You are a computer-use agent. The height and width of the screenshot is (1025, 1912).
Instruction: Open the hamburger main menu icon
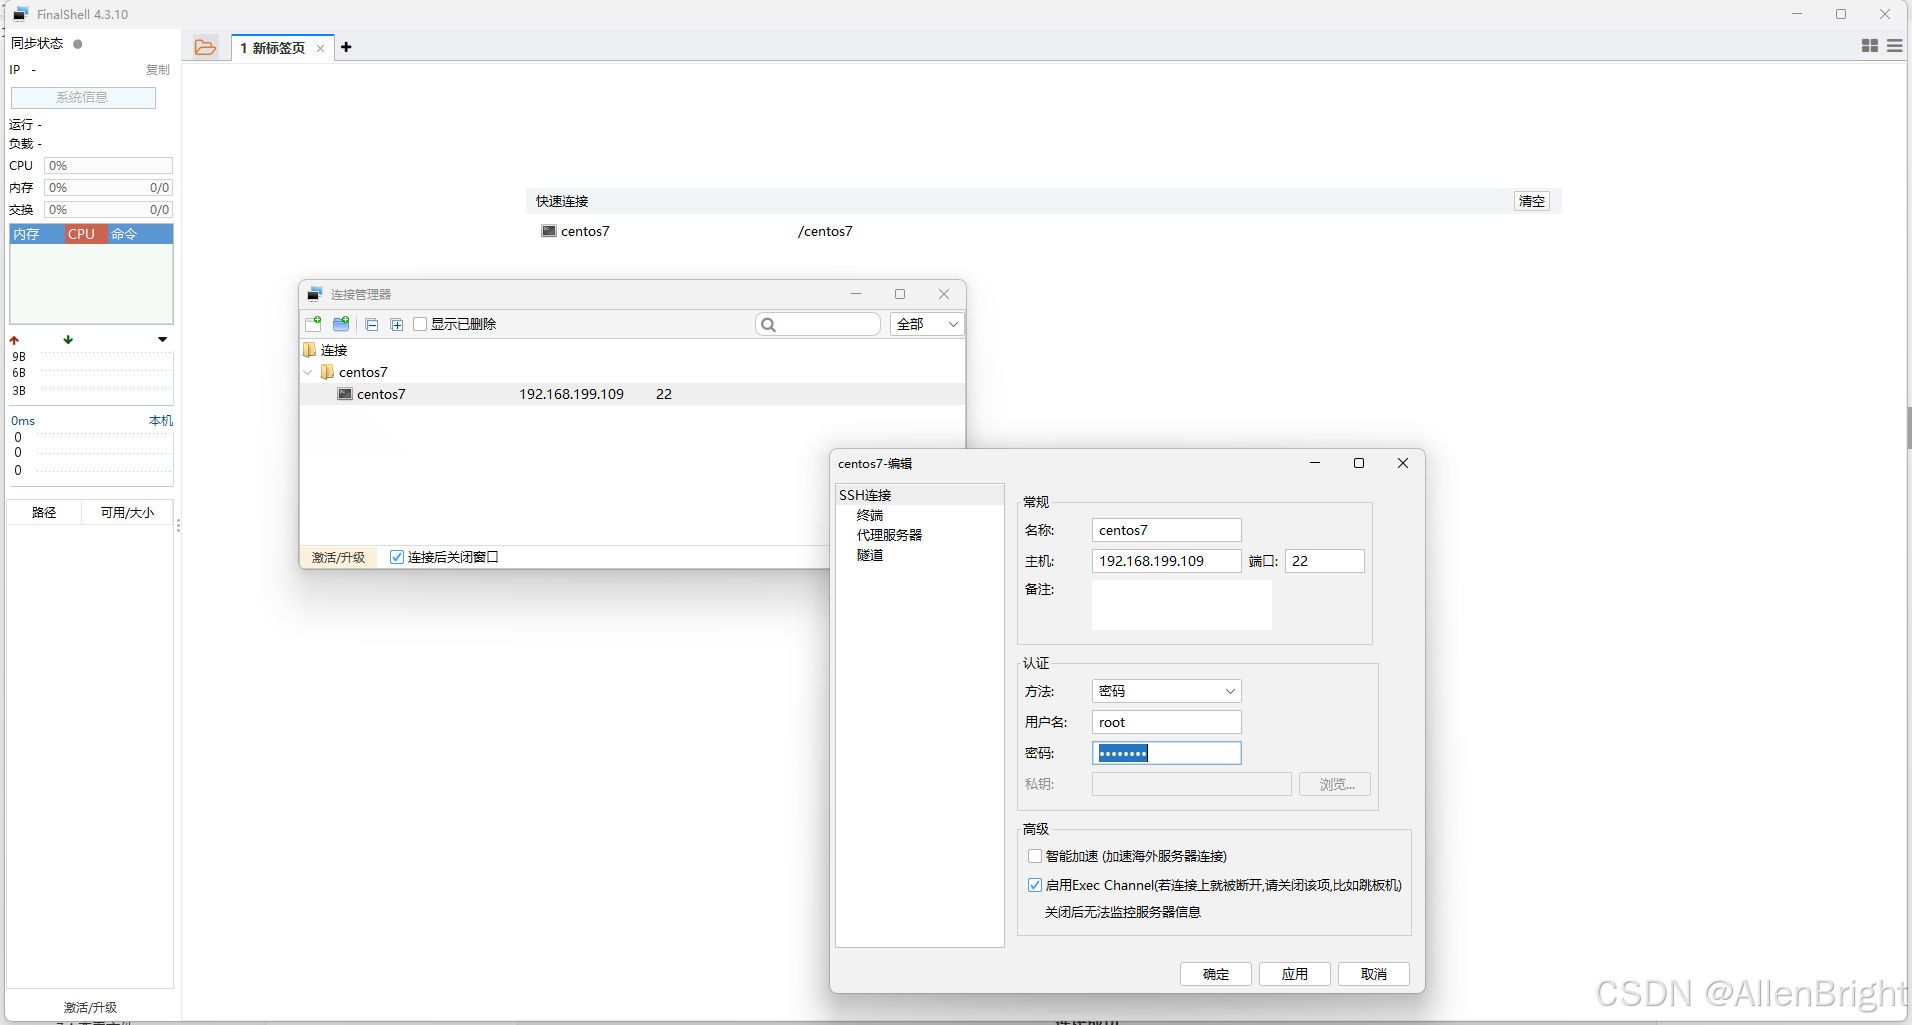(x=1894, y=46)
